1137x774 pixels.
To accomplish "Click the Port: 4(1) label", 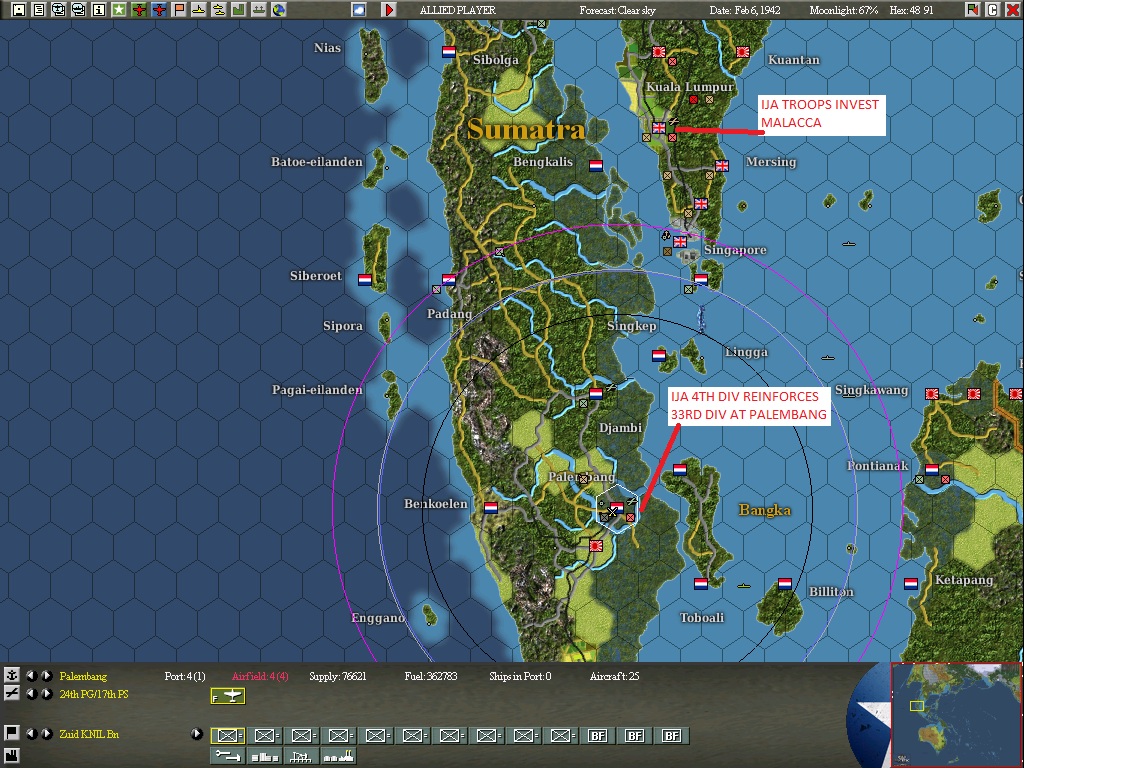I will 185,676.
